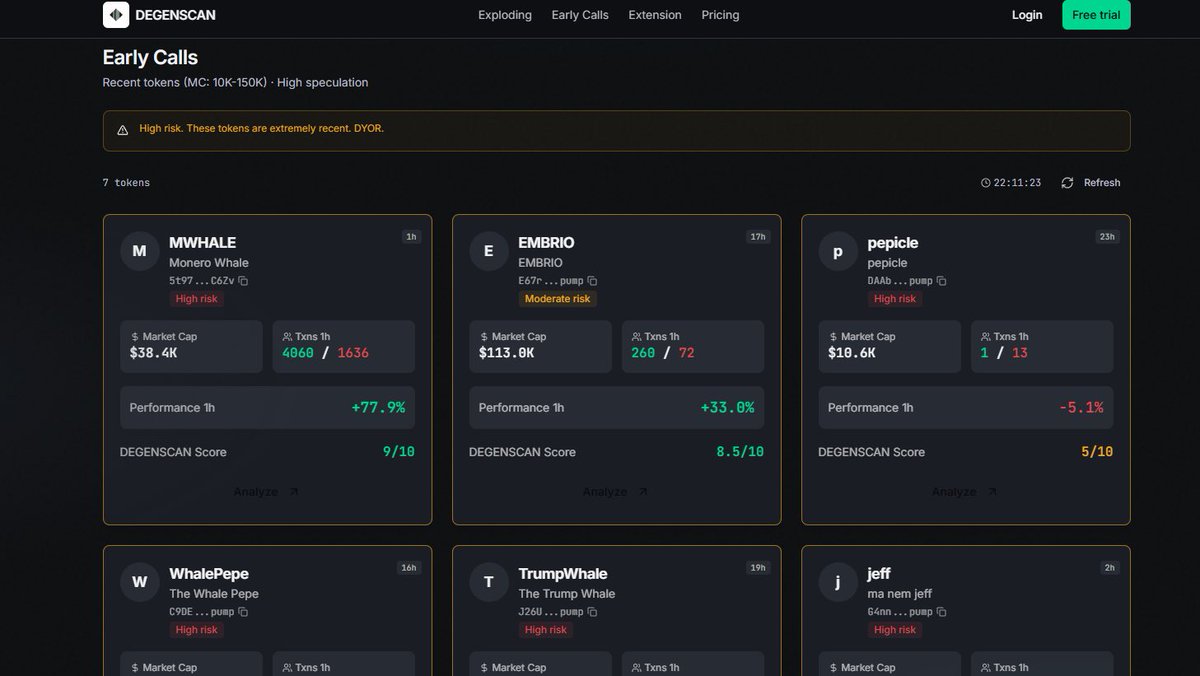
Task: Click the Login link
Action: [x=1027, y=15]
